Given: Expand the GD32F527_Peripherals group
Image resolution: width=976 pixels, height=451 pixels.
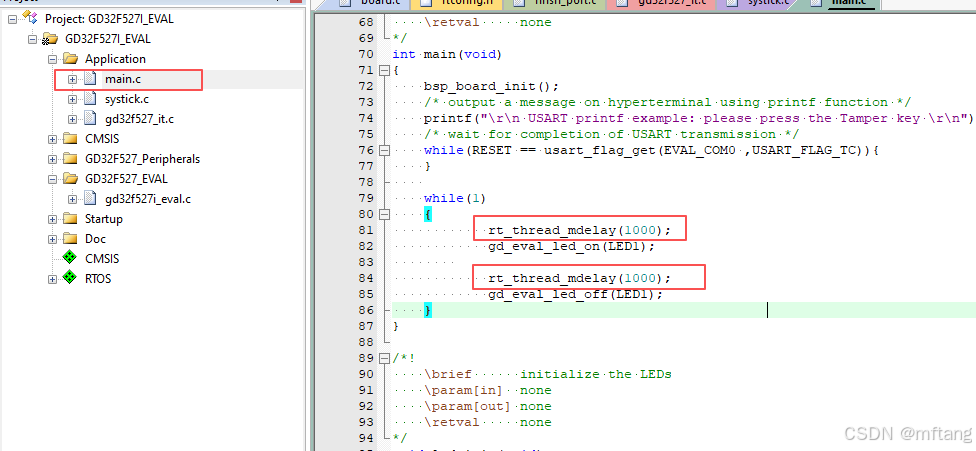Looking at the screenshot, I should (52, 159).
